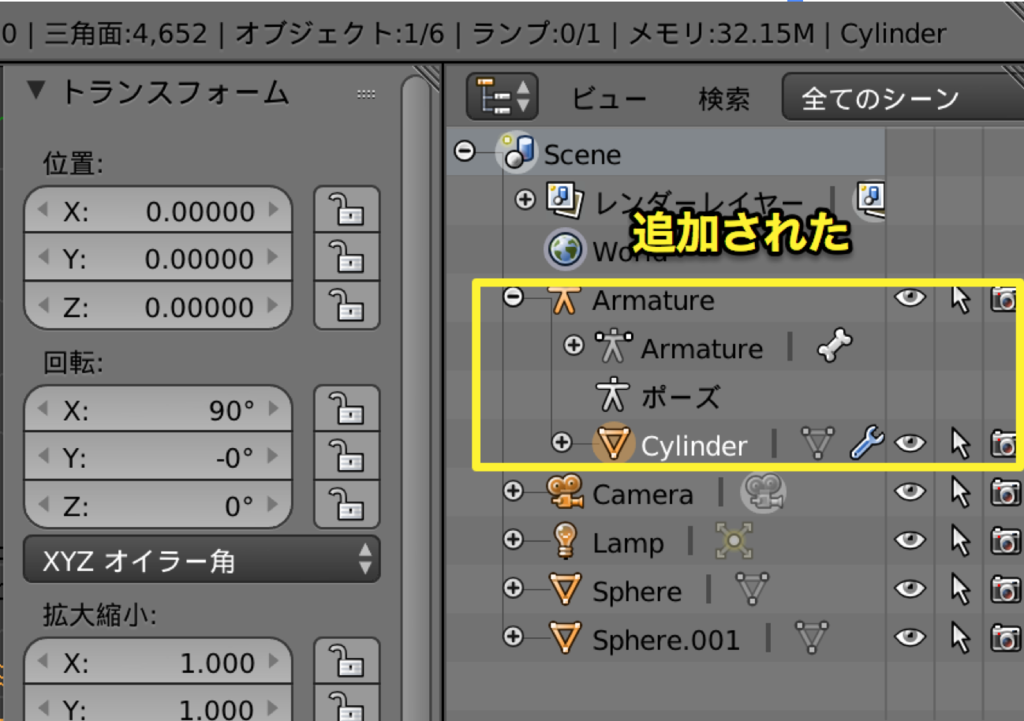Toggle renderability camera of Cylinder
The height and width of the screenshot is (721, 1024).
pyautogui.click(x=1006, y=444)
